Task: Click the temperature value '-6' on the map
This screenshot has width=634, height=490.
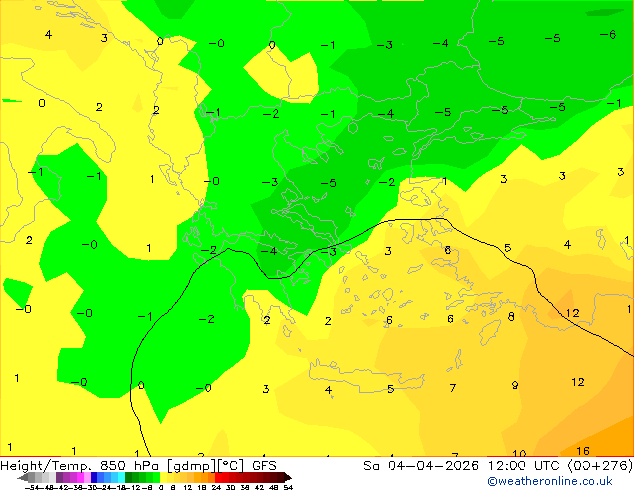Action: click(x=608, y=35)
